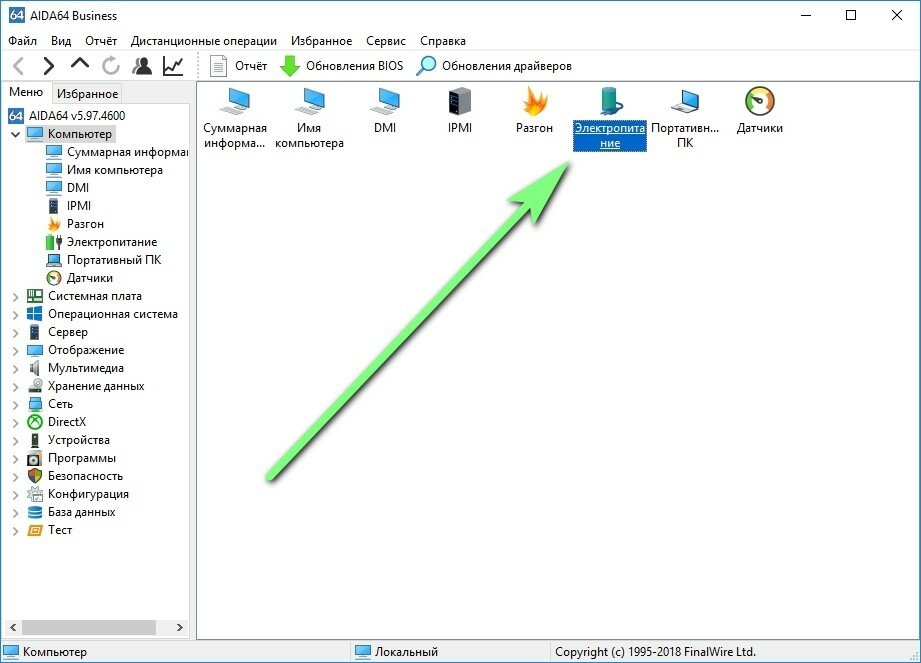
Task: Click the tree scrollbar right arrow
Action: [x=180, y=627]
